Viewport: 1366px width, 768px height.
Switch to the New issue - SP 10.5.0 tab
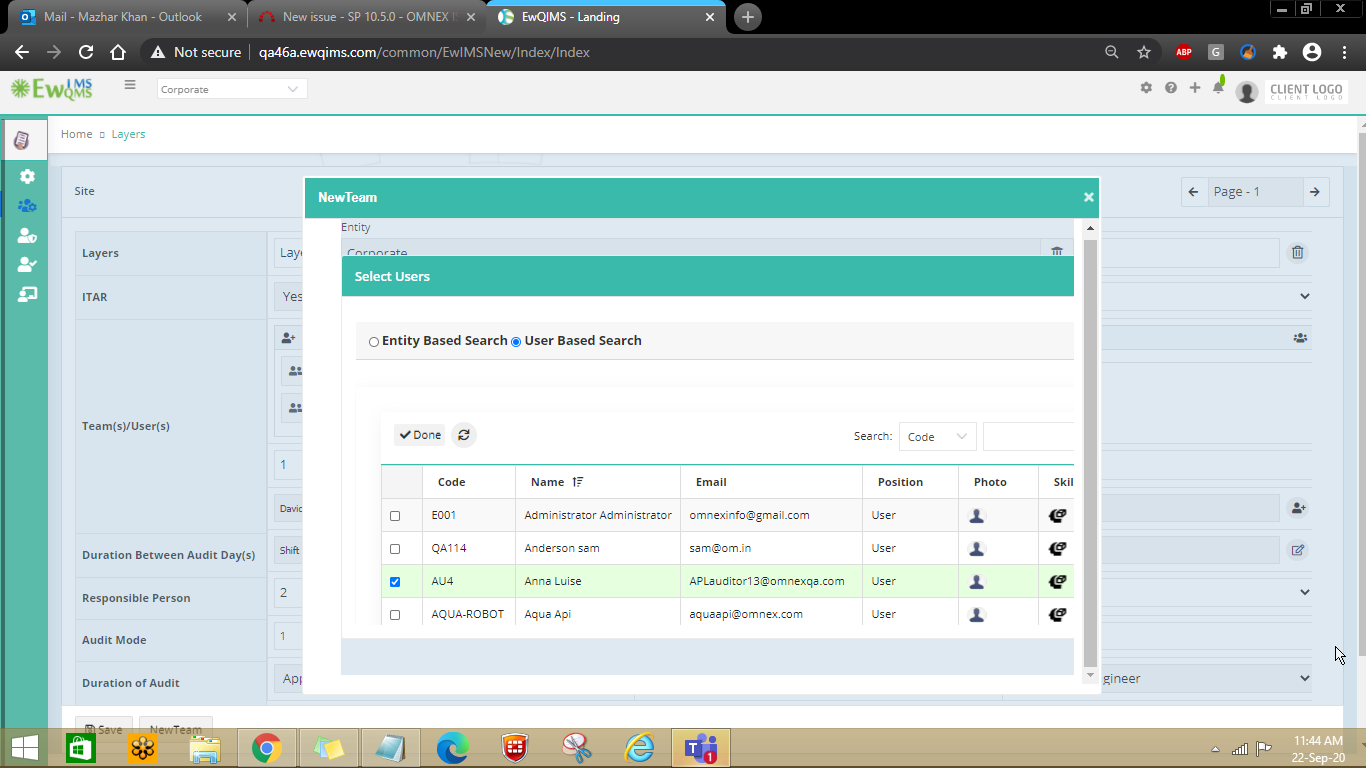coord(367,17)
